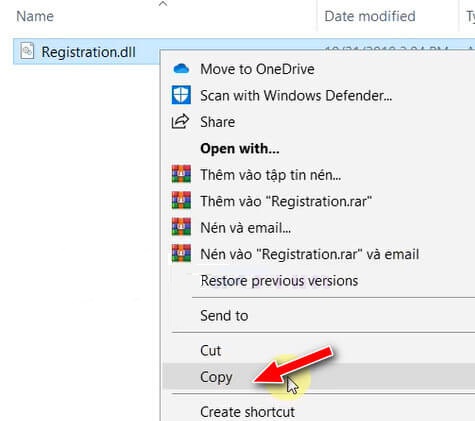Click the OneDrive cloud icon
This screenshot has height=421, width=475.
point(181,69)
